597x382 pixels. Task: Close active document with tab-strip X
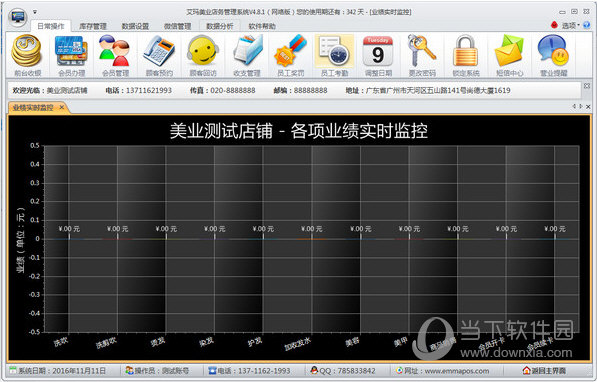[588, 107]
